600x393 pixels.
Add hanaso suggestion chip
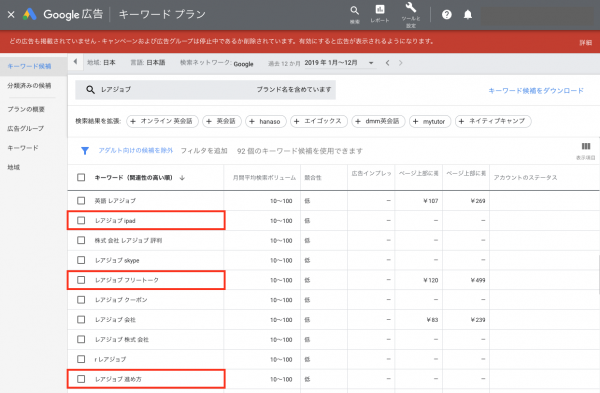click(x=266, y=121)
